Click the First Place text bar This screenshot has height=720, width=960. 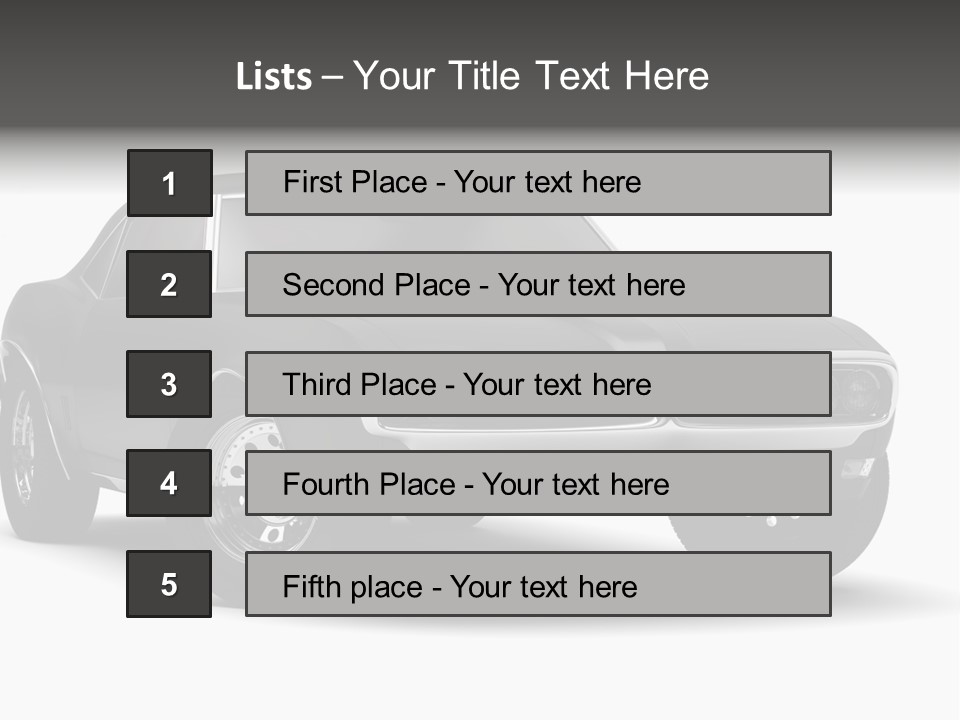pyautogui.click(x=538, y=183)
